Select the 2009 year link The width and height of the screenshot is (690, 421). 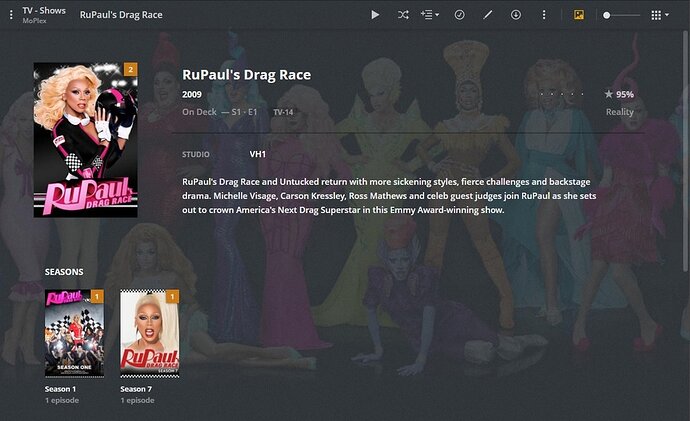coord(192,94)
